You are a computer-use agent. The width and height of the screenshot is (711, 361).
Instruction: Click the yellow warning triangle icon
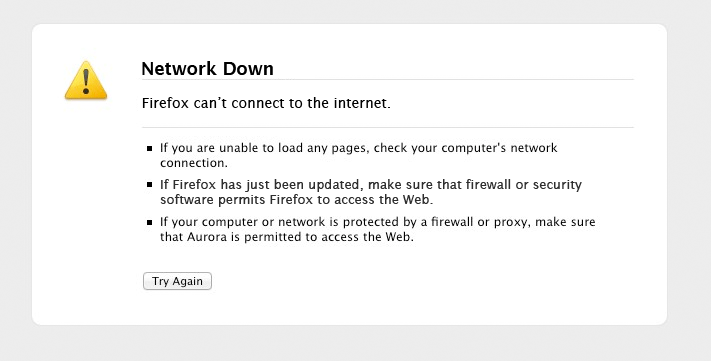[86, 80]
